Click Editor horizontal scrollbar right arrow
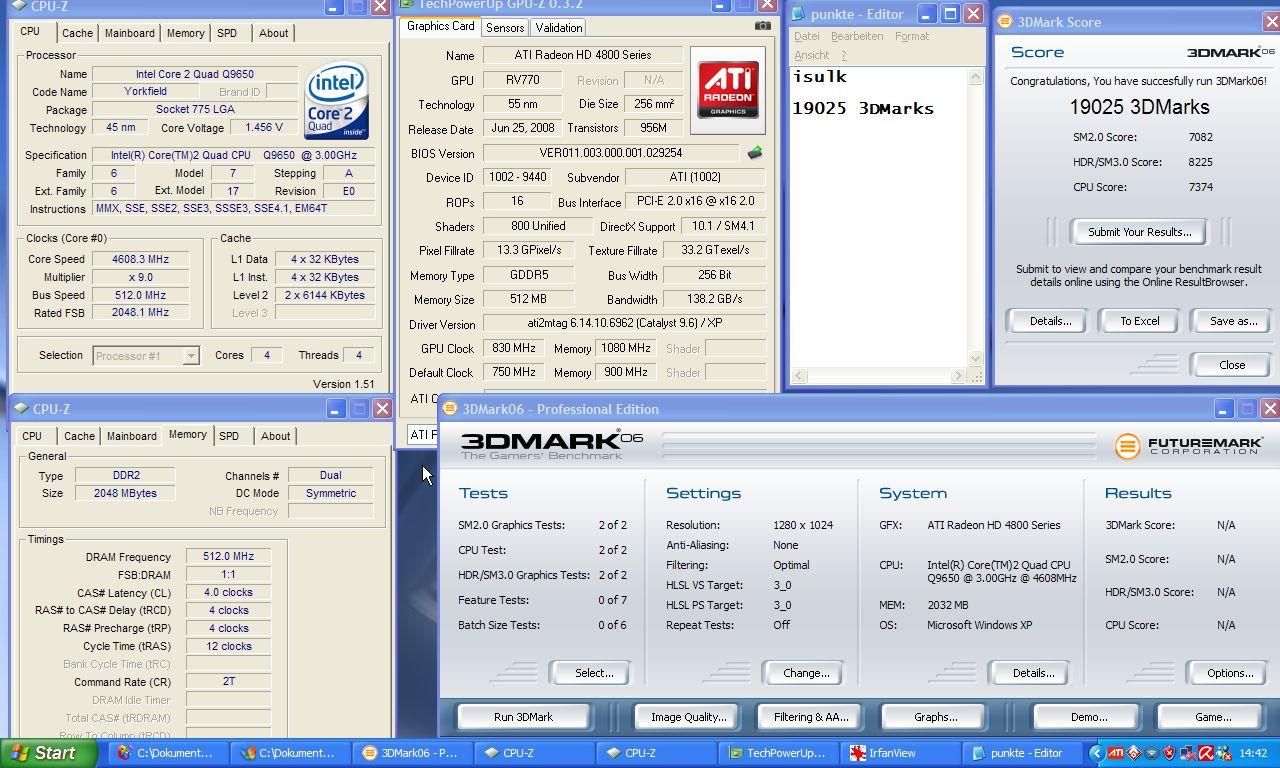 tap(958, 376)
